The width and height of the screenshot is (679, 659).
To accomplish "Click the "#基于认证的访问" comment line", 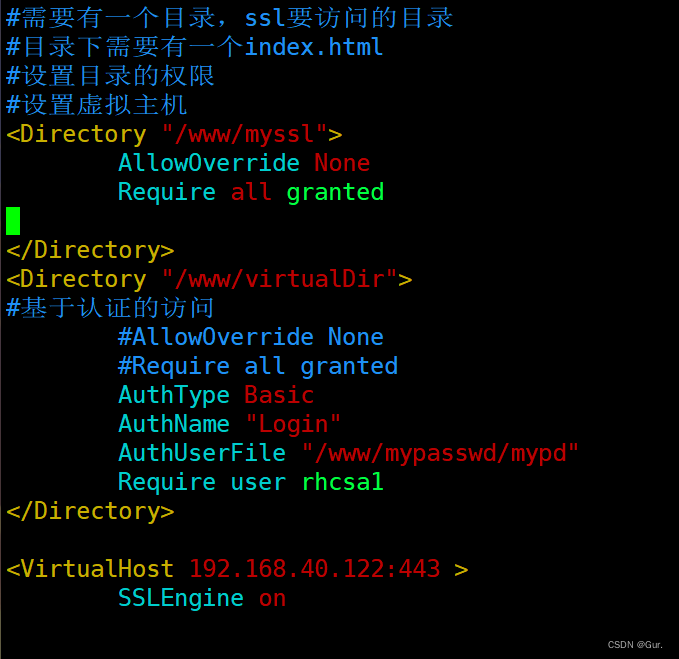I will pyautogui.click(x=110, y=308).
